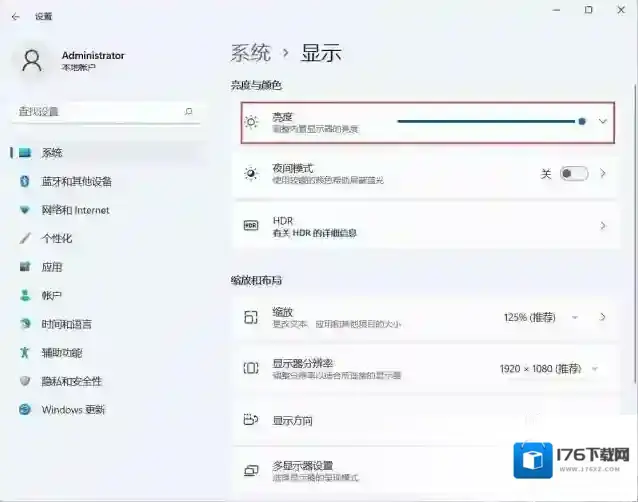638x502 pixels.
Task: Click the 显示方向 orientation icon
Action: point(251,419)
